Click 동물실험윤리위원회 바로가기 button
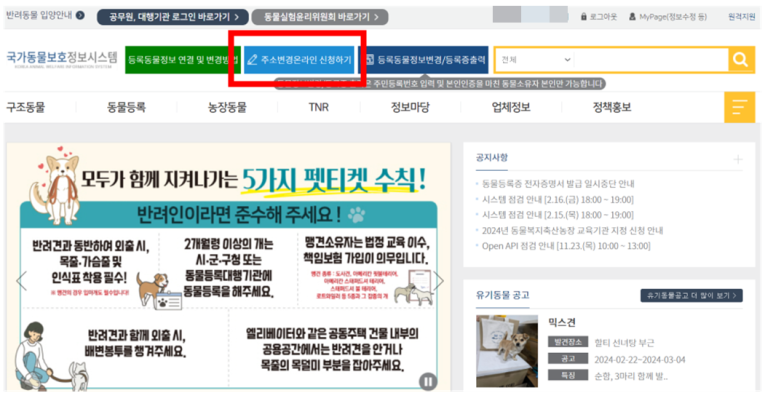The width and height of the screenshot is (773, 409). tap(320, 17)
